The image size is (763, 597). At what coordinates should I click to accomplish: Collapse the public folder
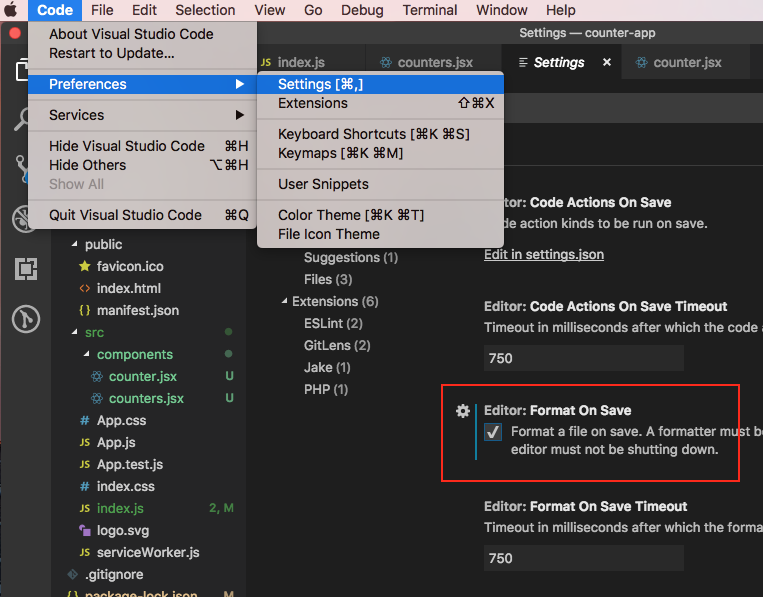click(74, 244)
